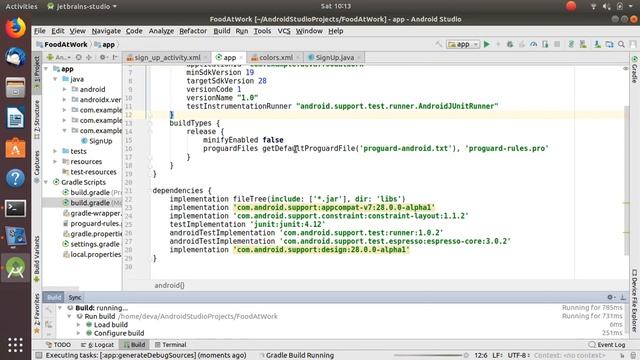Screen dimensions: 640x360
Task: Open the Help icon in dock
Action: (x=16, y=178)
